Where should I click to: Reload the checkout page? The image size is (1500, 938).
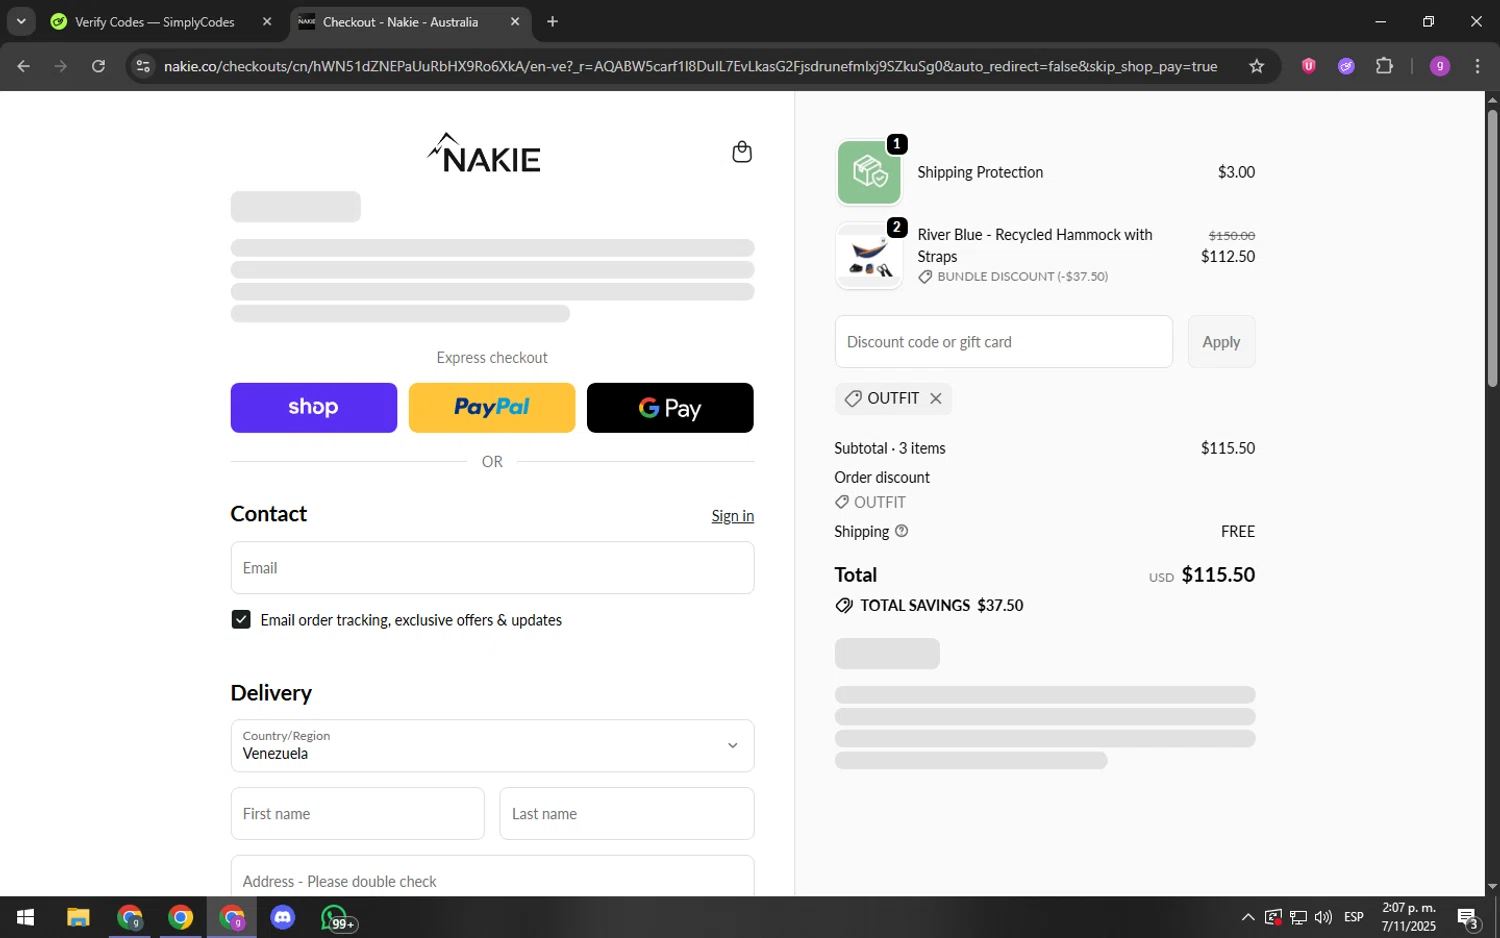point(98,66)
